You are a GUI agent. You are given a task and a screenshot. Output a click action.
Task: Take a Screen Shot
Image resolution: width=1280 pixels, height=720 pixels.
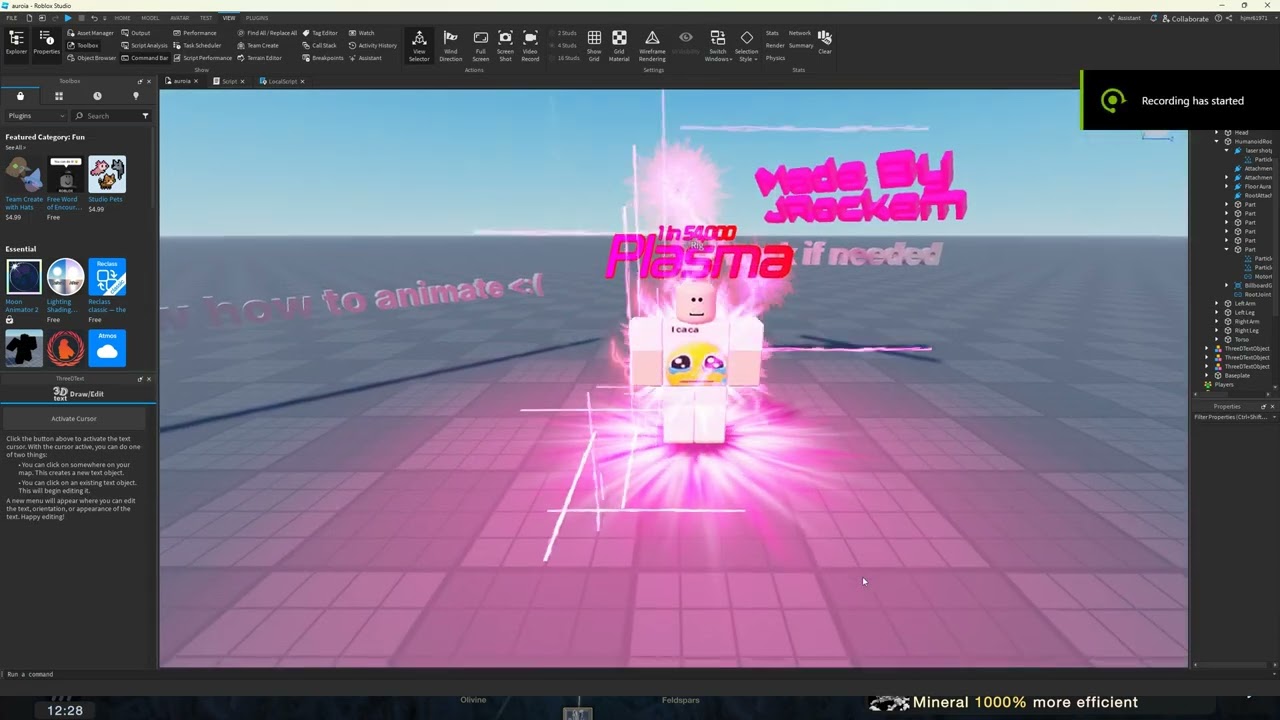point(505,45)
